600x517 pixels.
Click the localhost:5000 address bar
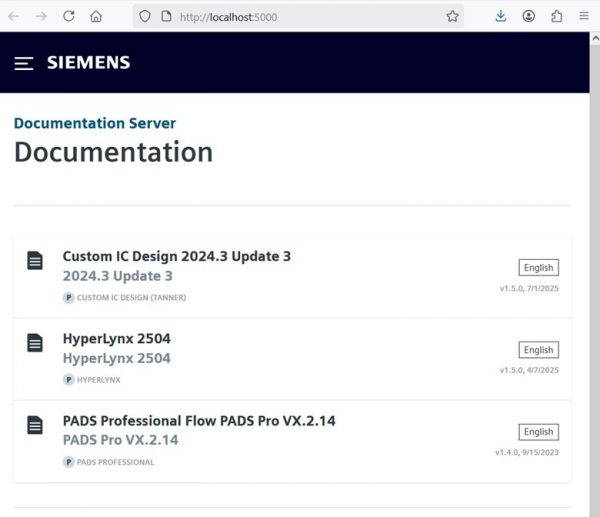pos(298,17)
